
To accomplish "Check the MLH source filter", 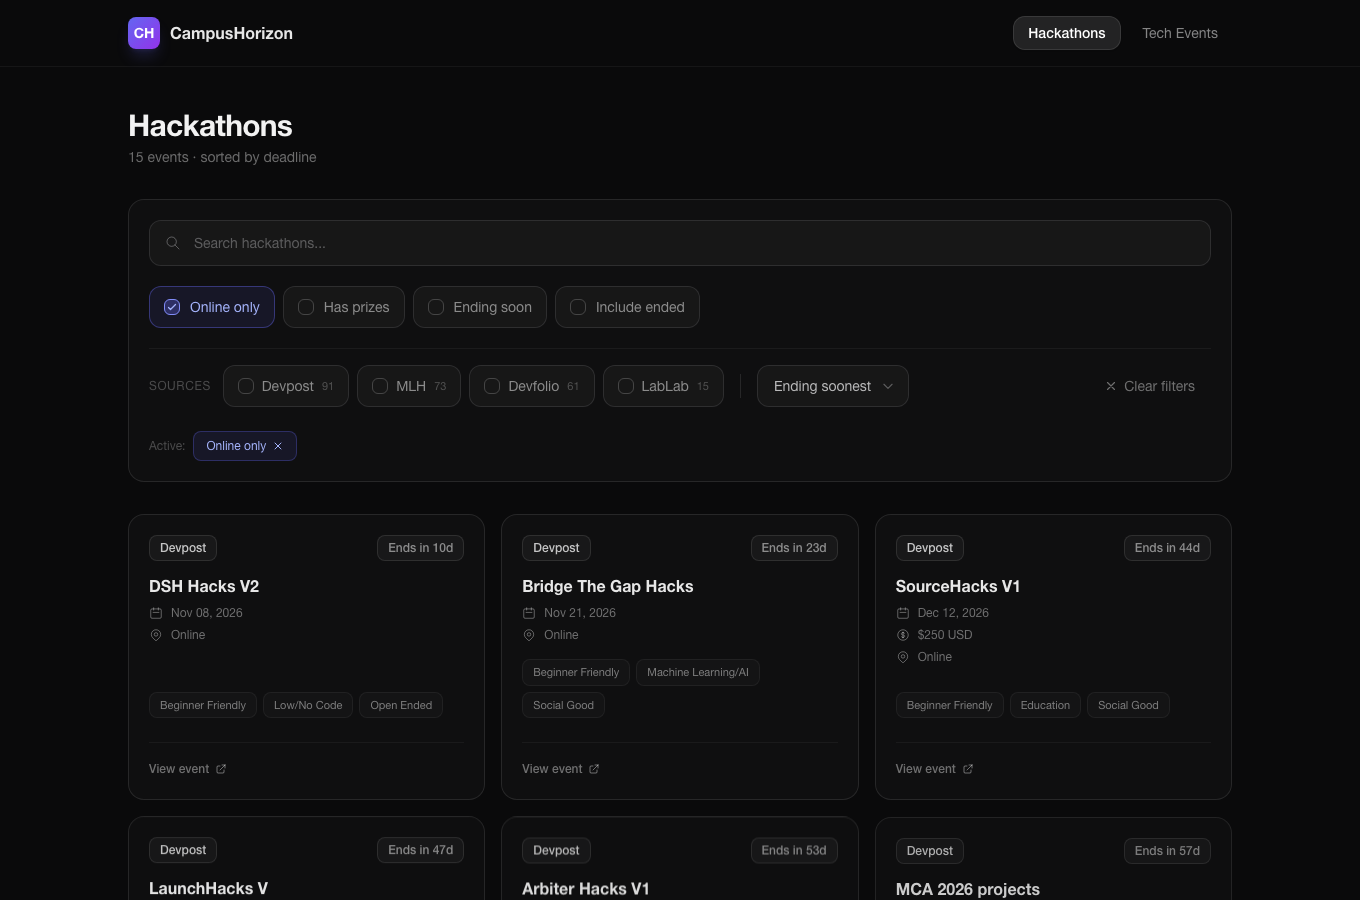I will tap(409, 386).
